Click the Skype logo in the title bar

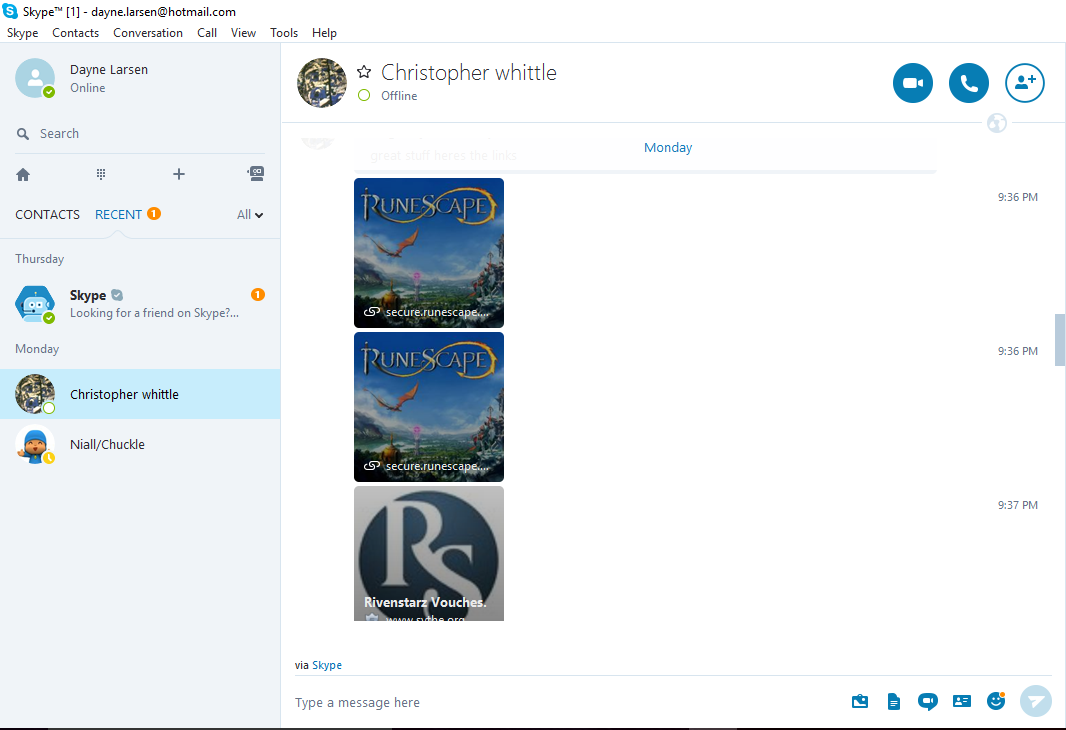point(10,11)
